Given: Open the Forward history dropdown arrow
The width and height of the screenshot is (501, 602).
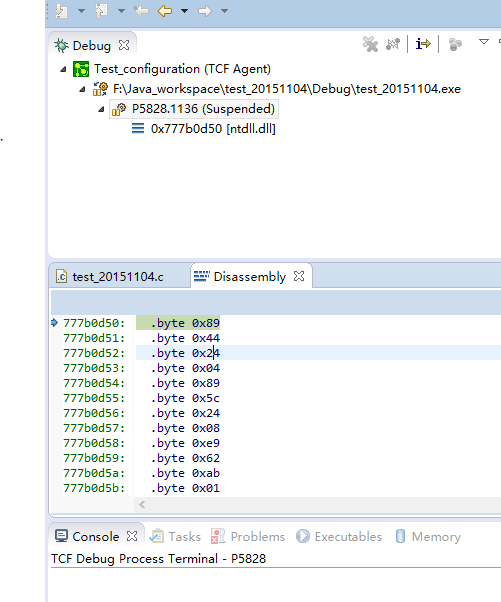Looking at the screenshot, I should pos(225,11).
